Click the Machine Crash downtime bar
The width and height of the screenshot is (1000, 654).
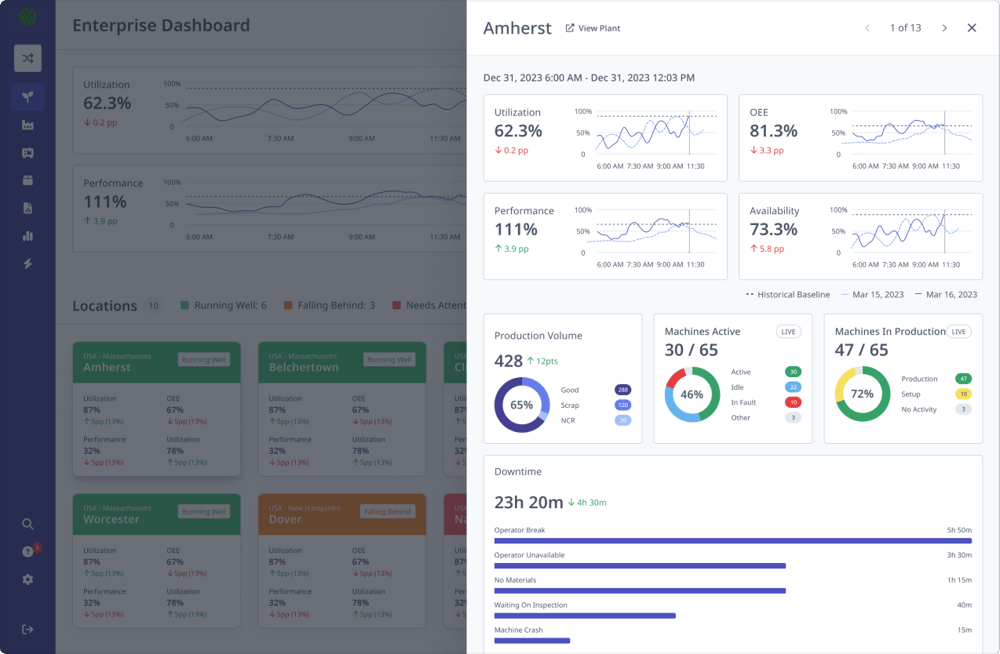click(532, 641)
